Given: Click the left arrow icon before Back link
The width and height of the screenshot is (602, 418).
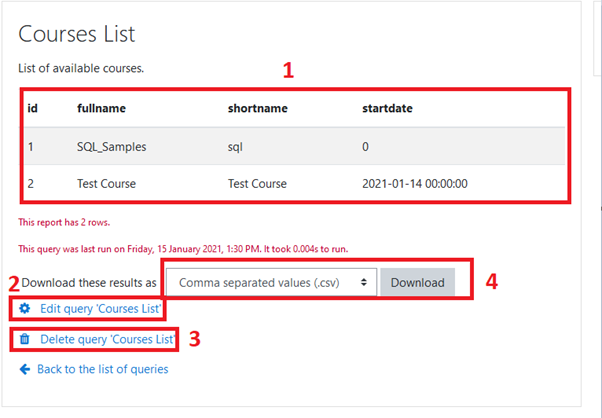Looking at the screenshot, I should coord(25,369).
